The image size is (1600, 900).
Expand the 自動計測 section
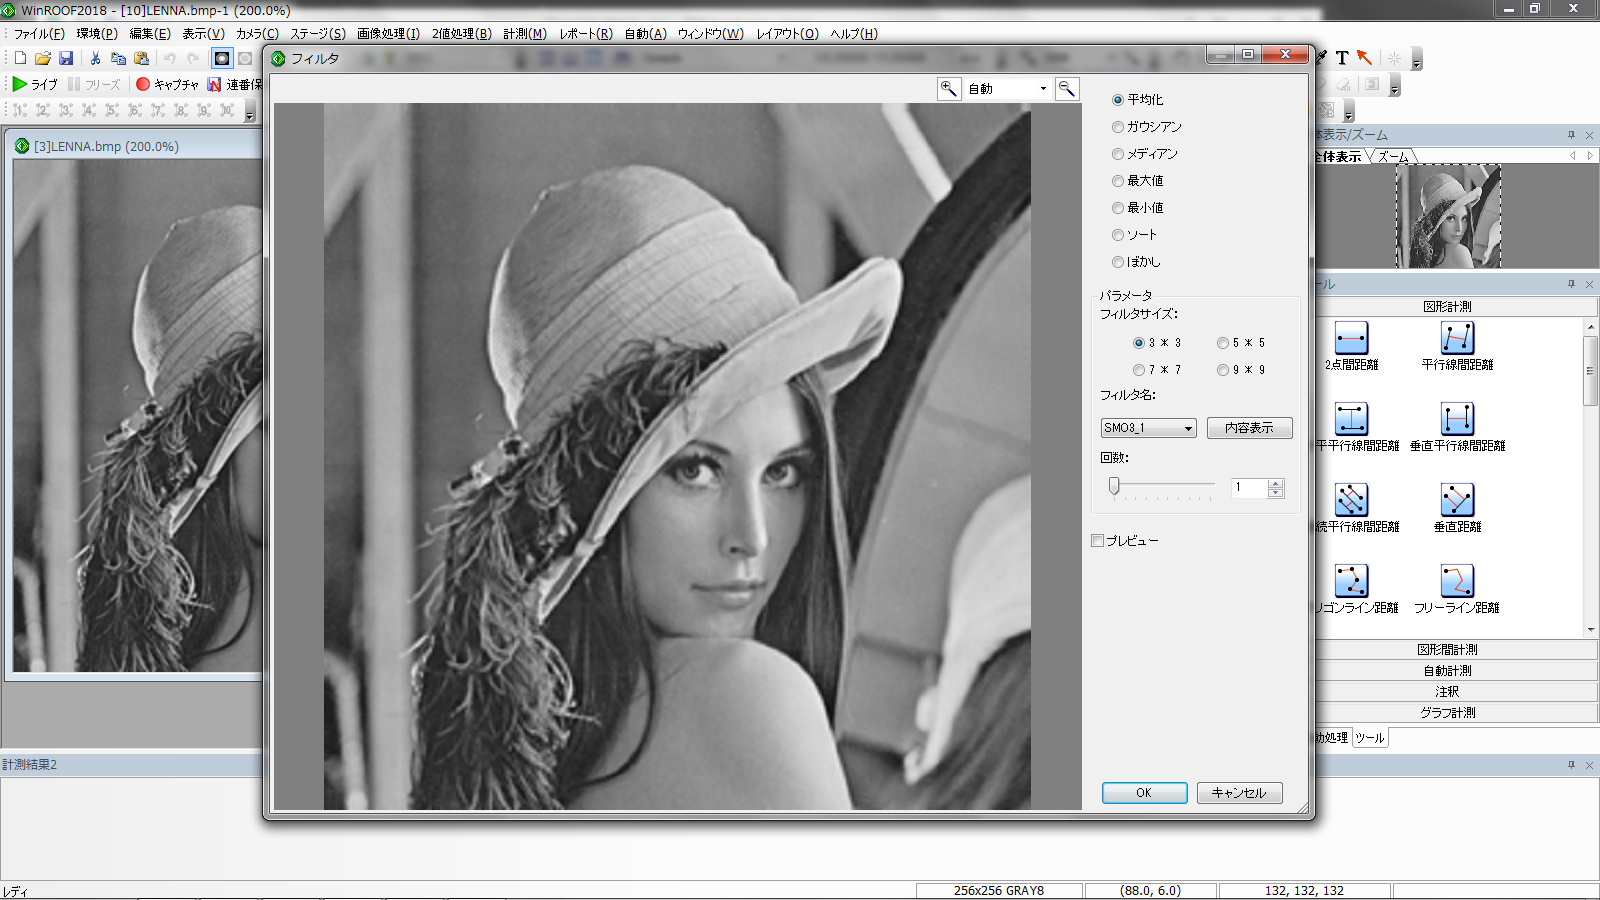pyautogui.click(x=1447, y=671)
